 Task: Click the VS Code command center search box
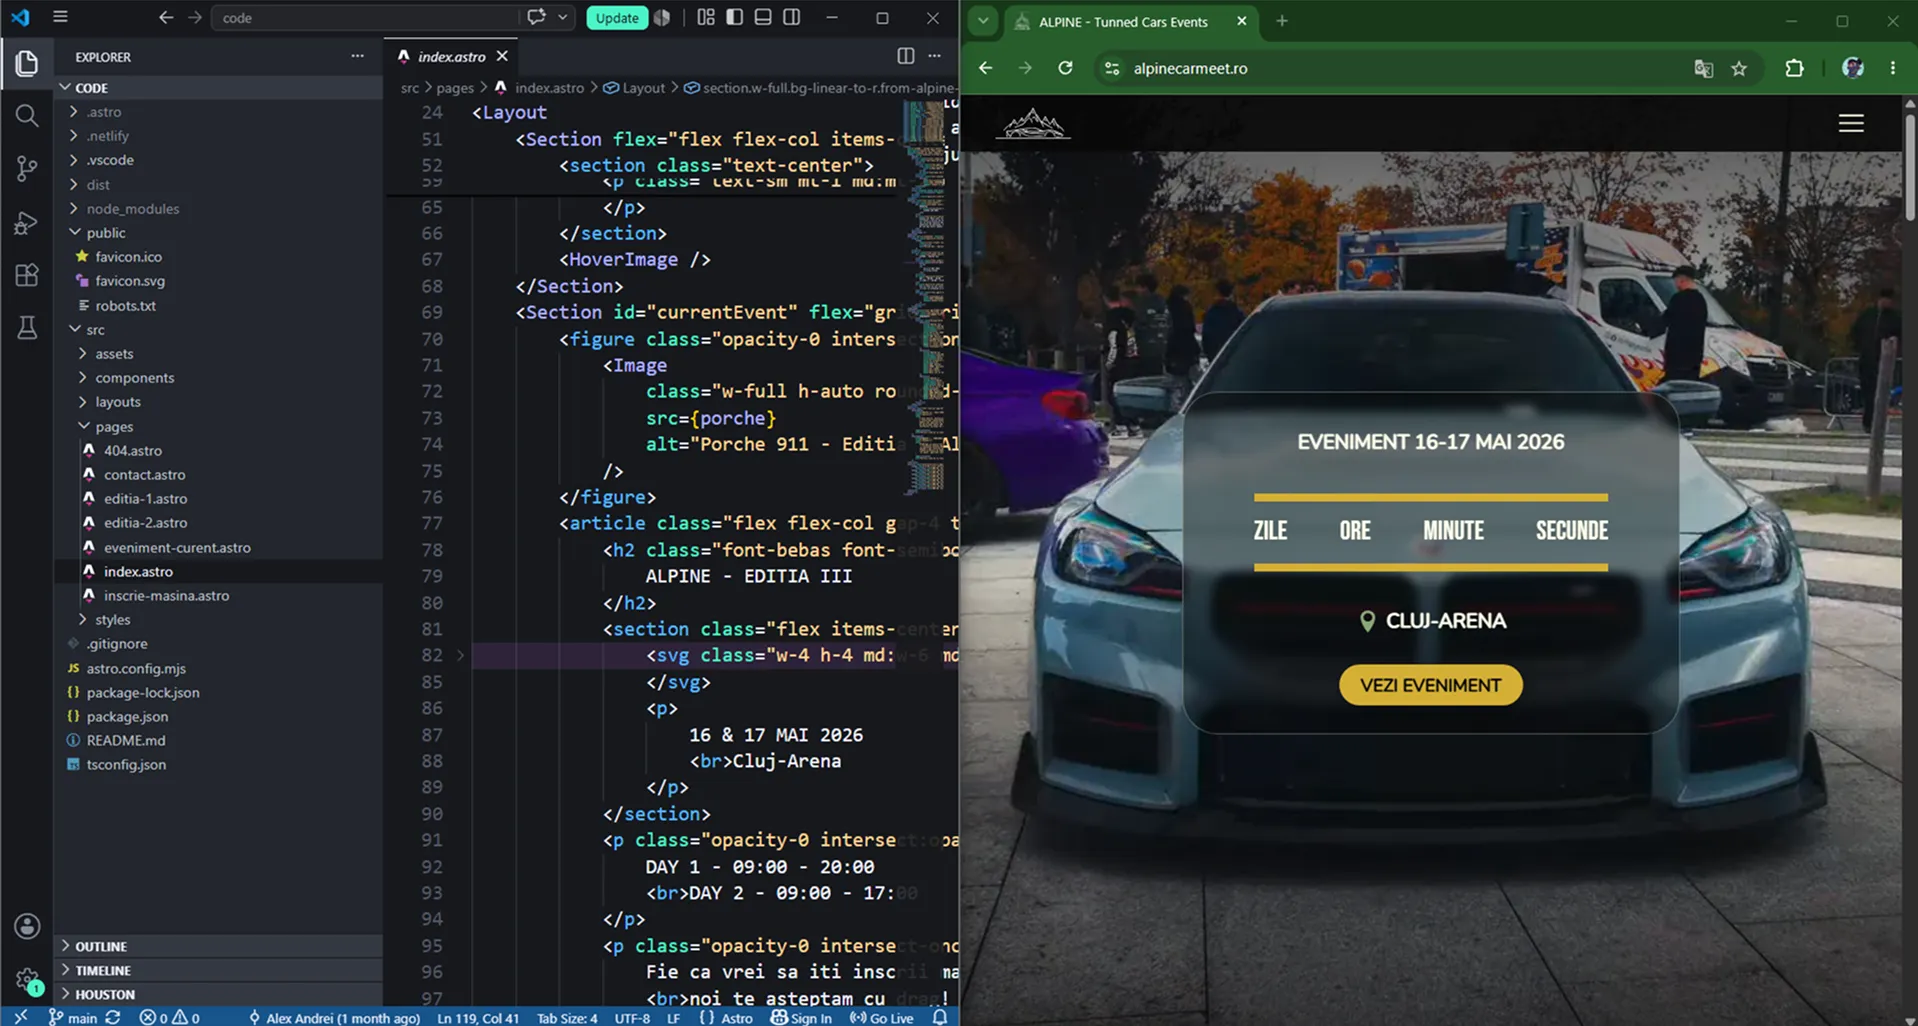pyautogui.click(x=365, y=17)
